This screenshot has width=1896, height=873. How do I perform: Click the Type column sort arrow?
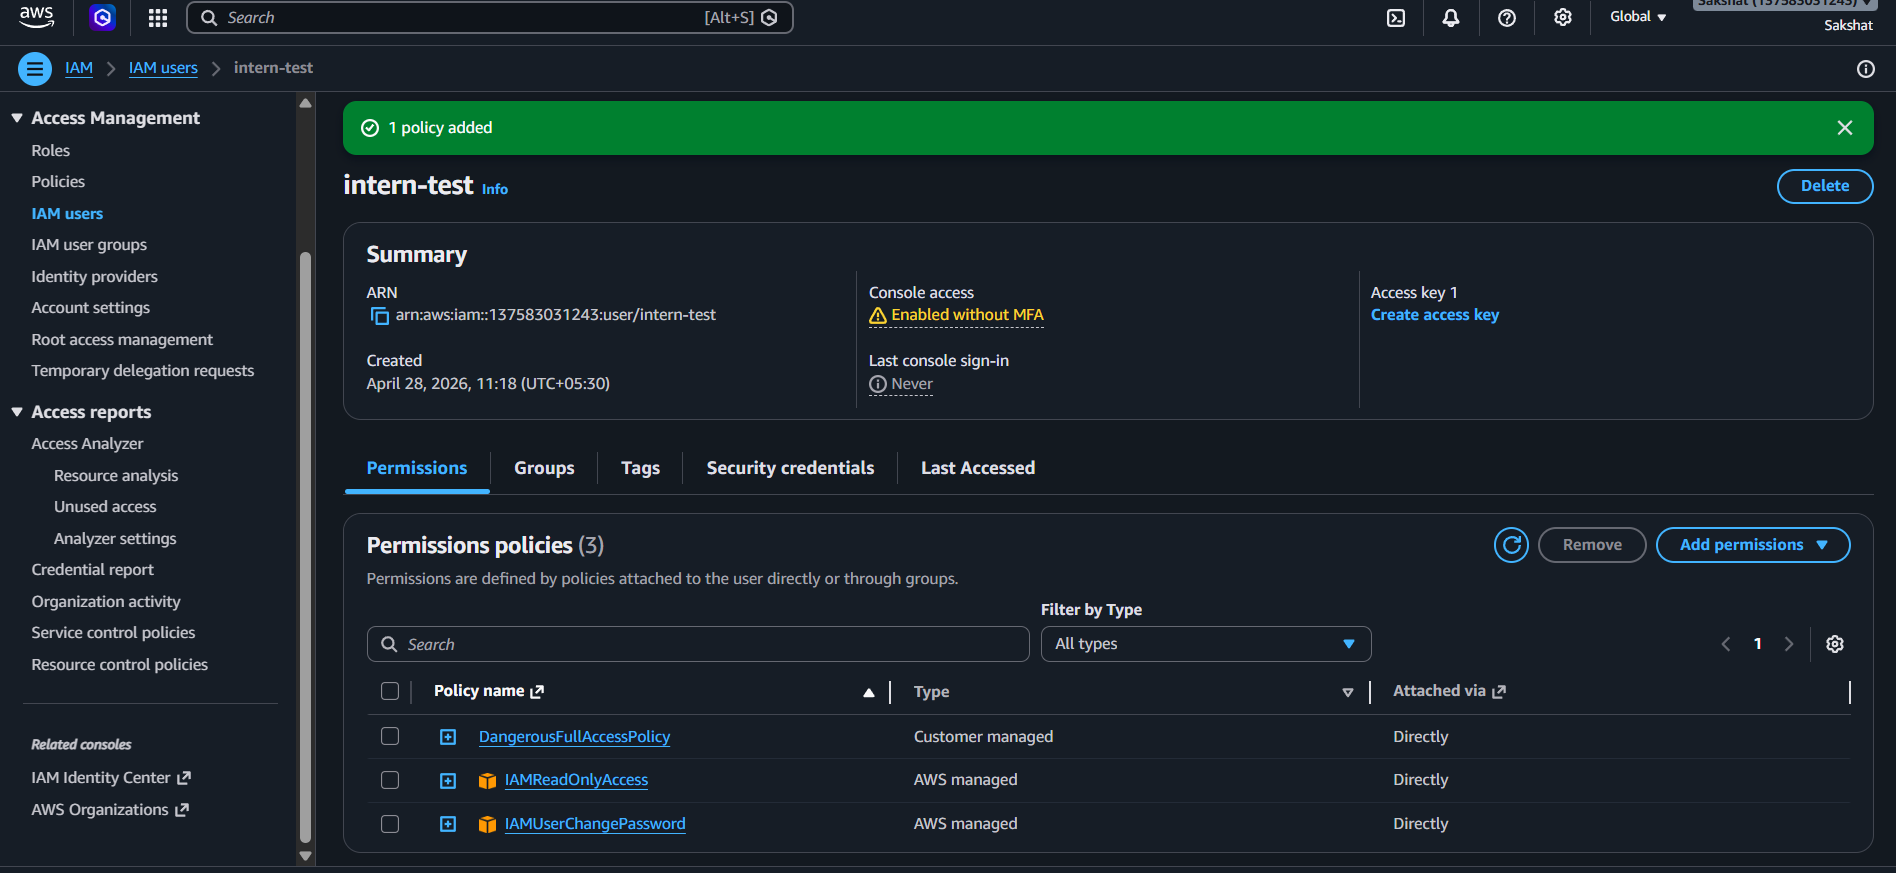[1348, 692]
